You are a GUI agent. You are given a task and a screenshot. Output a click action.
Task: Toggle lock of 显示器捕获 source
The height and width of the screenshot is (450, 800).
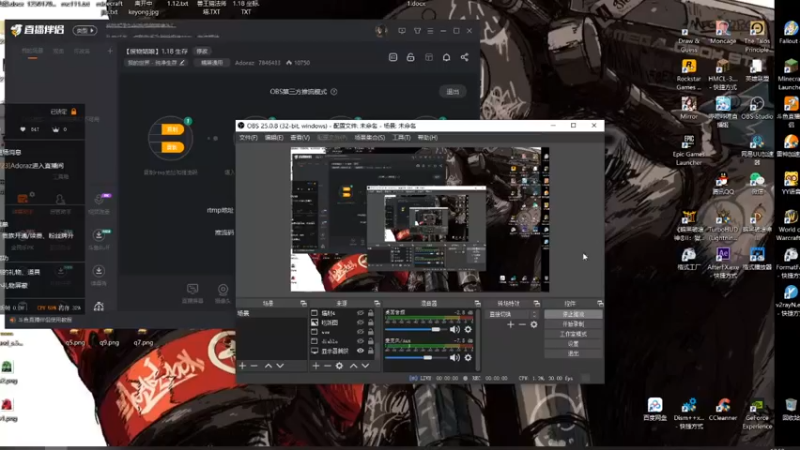coord(371,351)
